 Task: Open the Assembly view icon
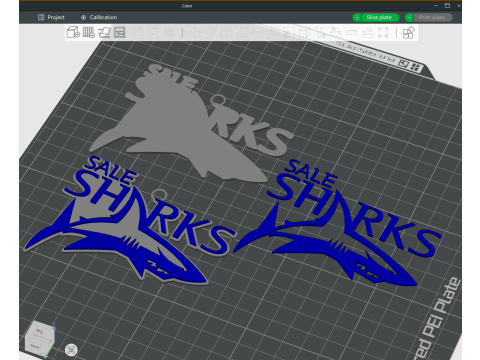[x=409, y=32]
